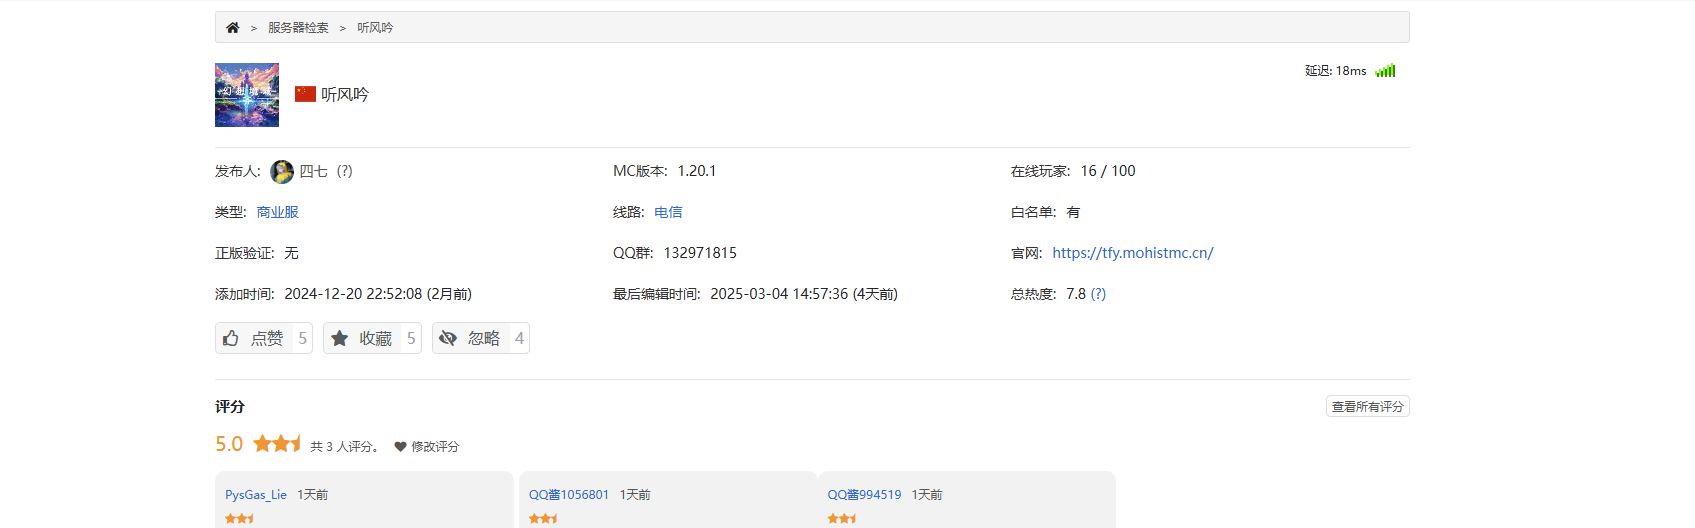Image resolution: width=1695 pixels, height=528 pixels.
Task: Open 服务器检索 breadcrumb link
Action: [x=298, y=28]
